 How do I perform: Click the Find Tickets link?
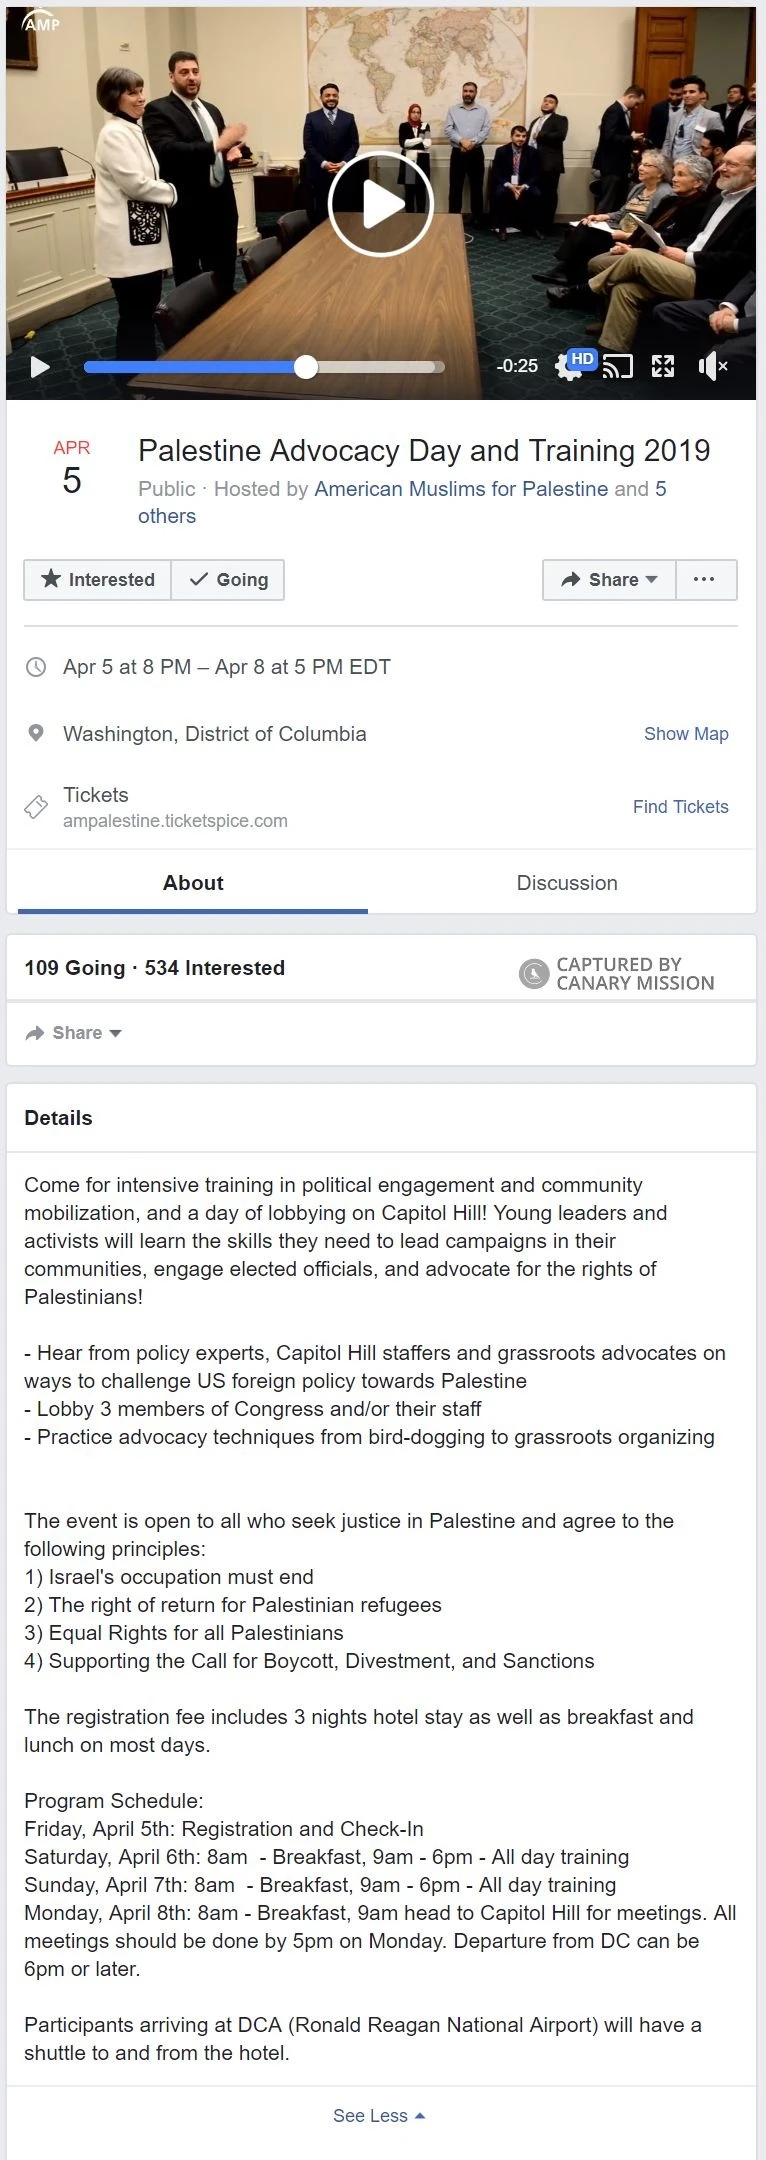point(680,807)
